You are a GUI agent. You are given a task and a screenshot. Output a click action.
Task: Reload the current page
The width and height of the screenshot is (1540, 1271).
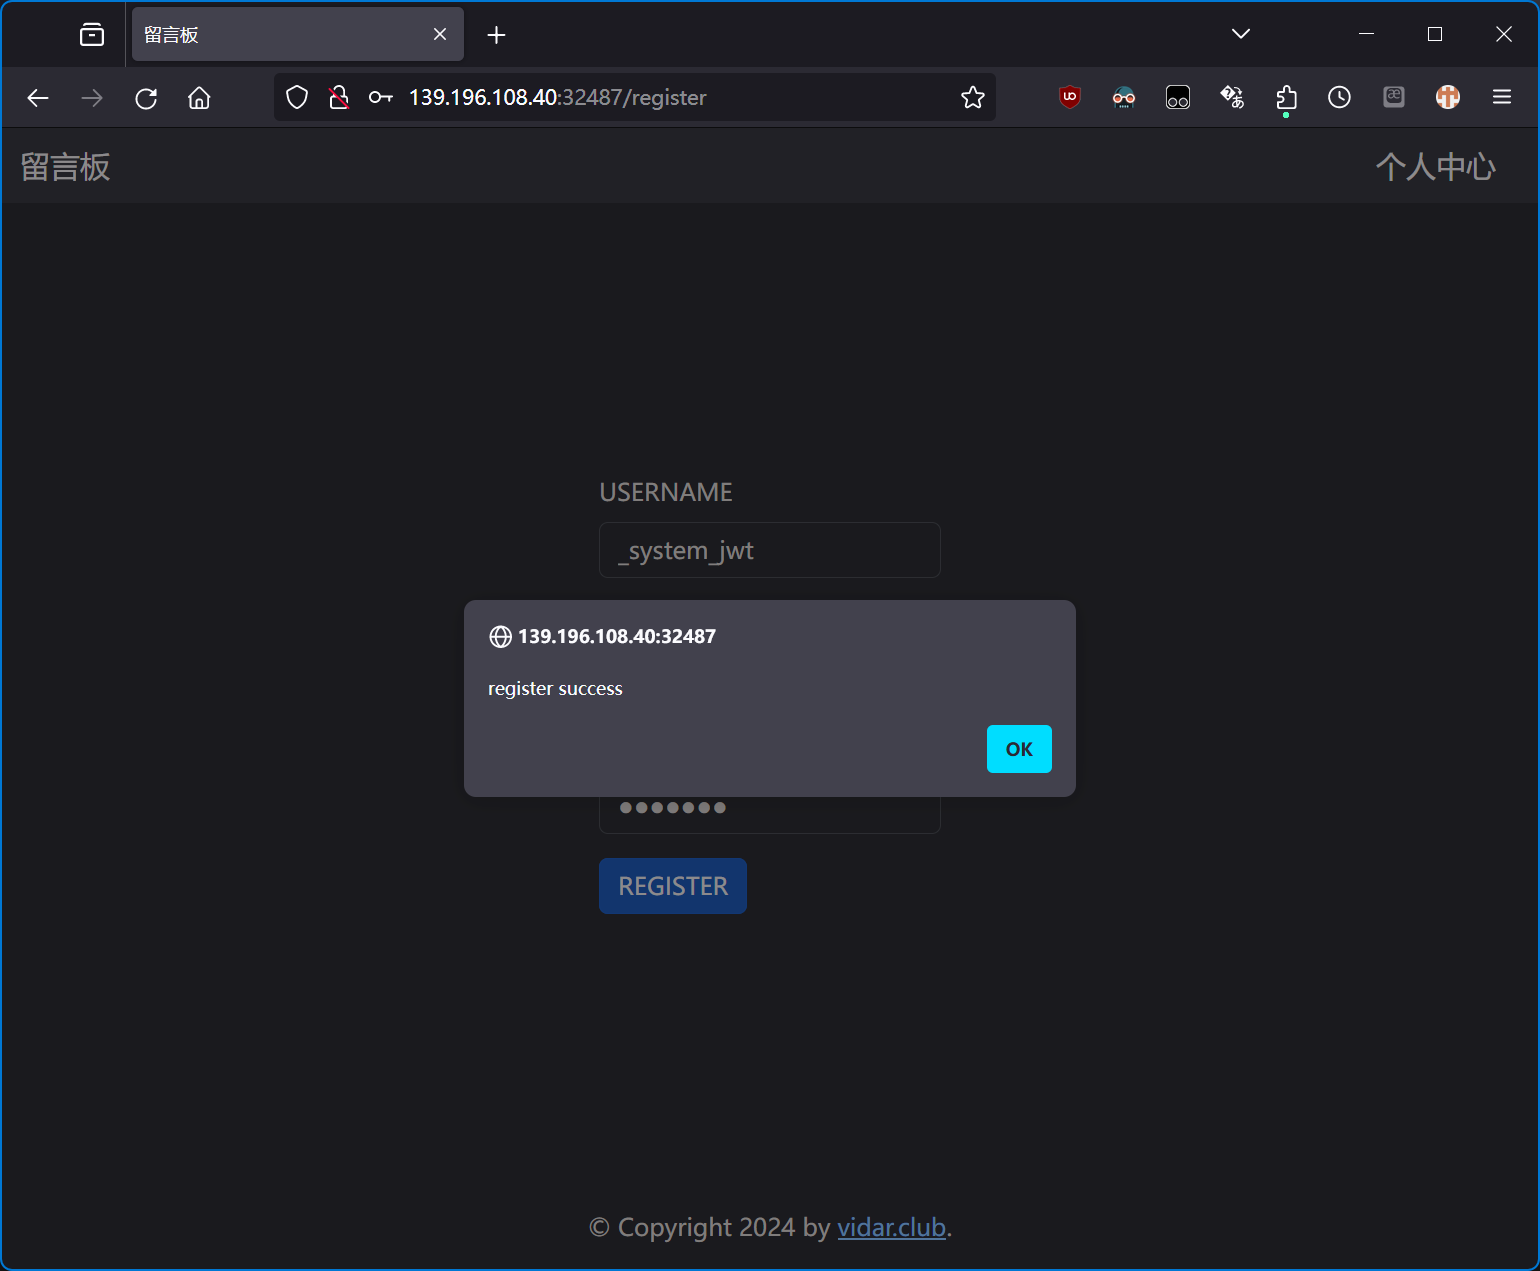[x=146, y=98]
